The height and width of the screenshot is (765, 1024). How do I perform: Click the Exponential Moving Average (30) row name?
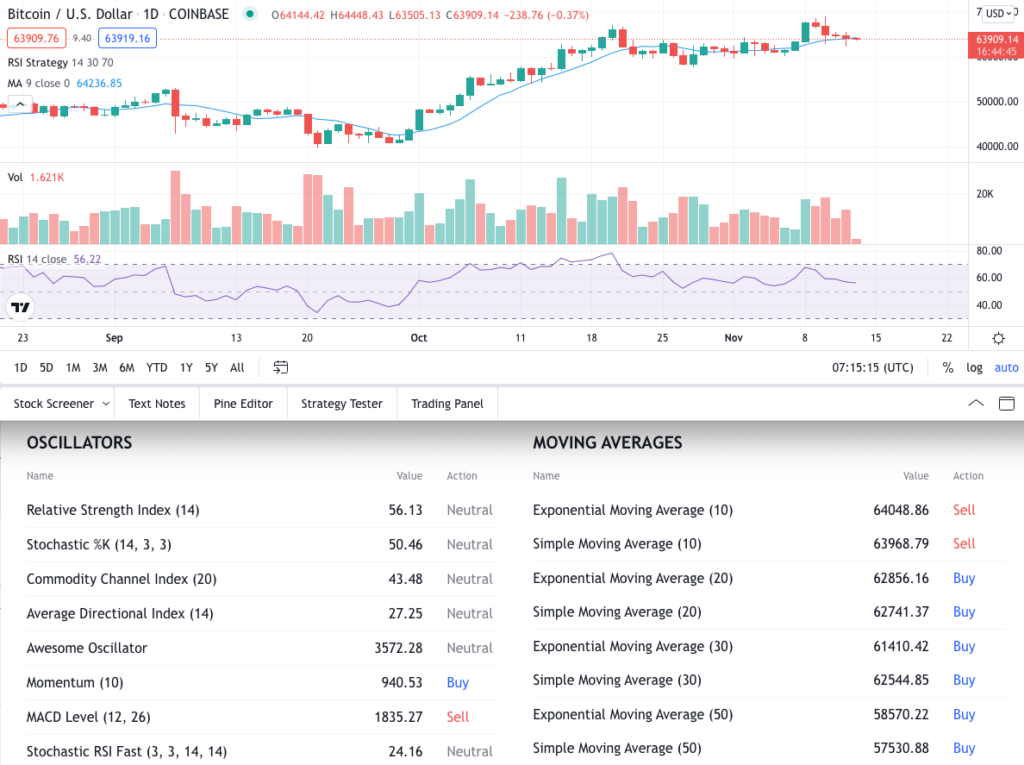633,646
